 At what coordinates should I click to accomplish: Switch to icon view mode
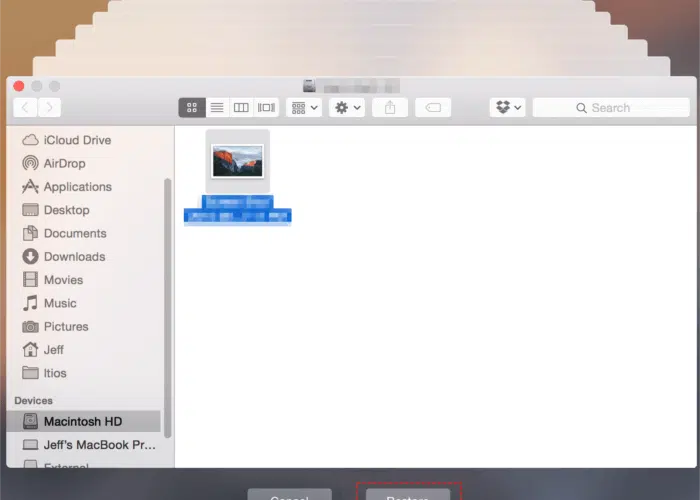coord(191,107)
